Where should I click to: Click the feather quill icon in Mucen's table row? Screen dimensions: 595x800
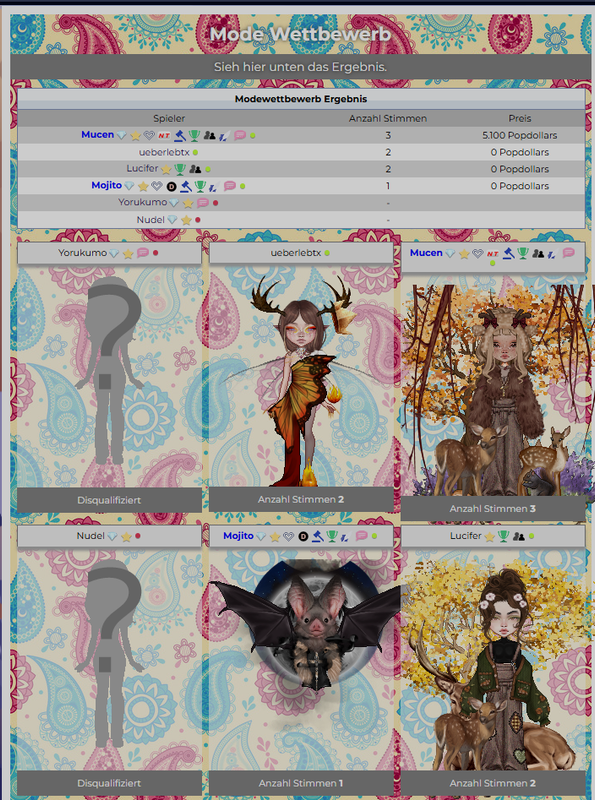(x=224, y=136)
